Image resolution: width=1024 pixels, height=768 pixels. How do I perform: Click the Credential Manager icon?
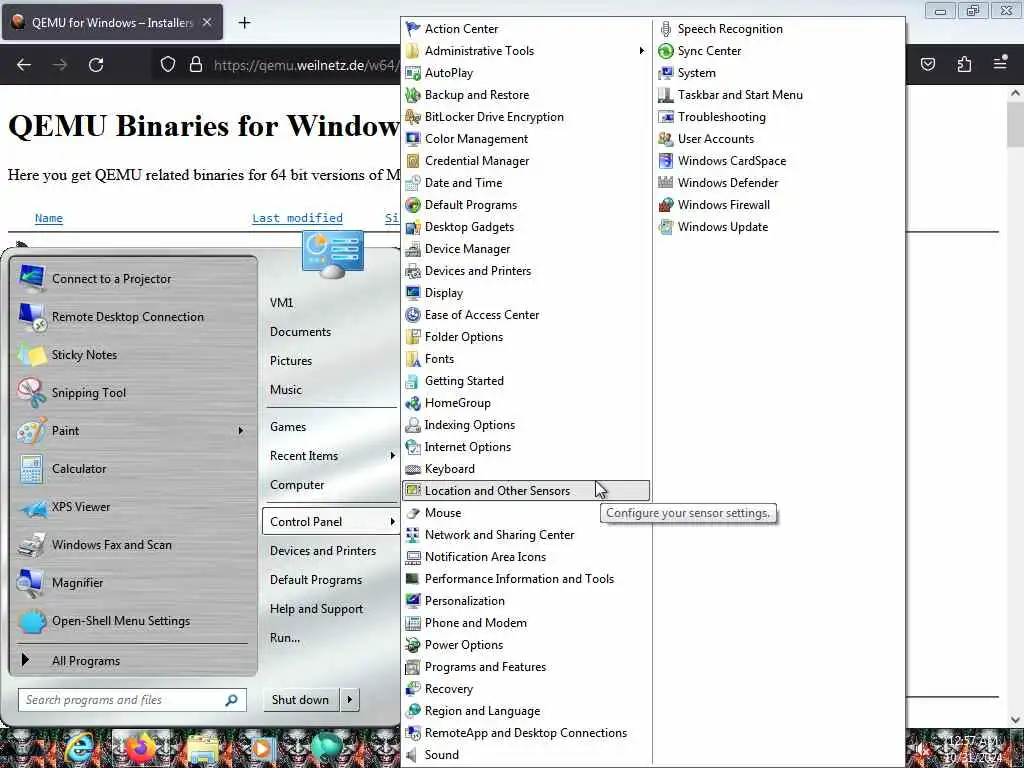413,161
